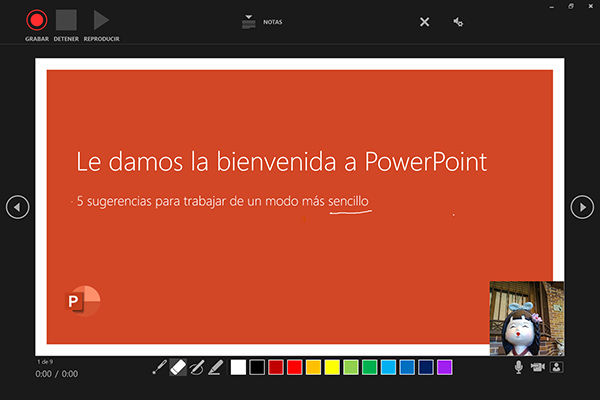The height and width of the screenshot is (400, 600).
Task: Minimize the recording window
Action: point(551,7)
